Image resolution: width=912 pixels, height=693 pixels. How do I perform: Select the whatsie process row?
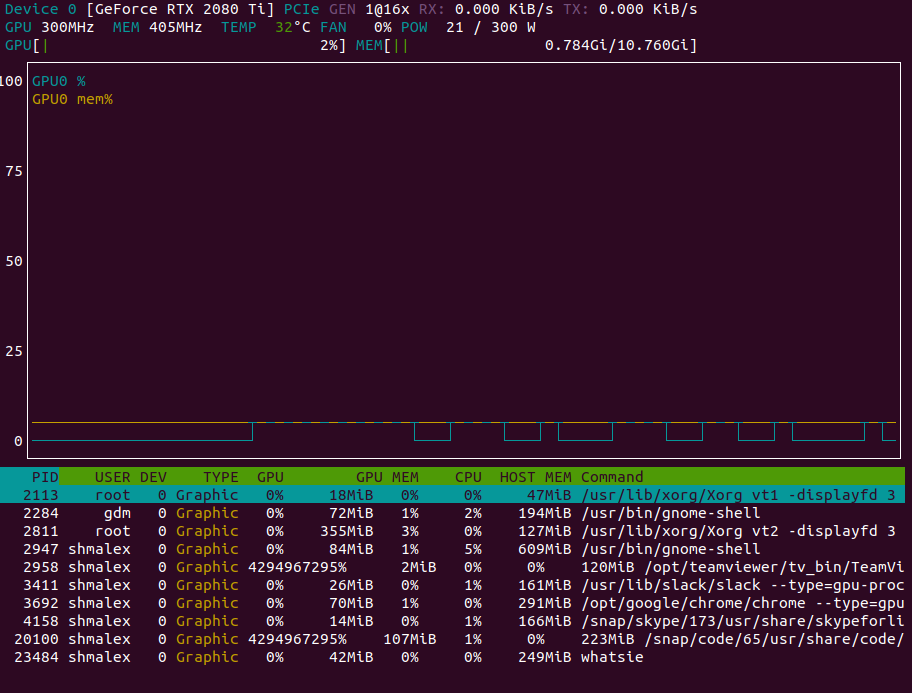coord(453,658)
